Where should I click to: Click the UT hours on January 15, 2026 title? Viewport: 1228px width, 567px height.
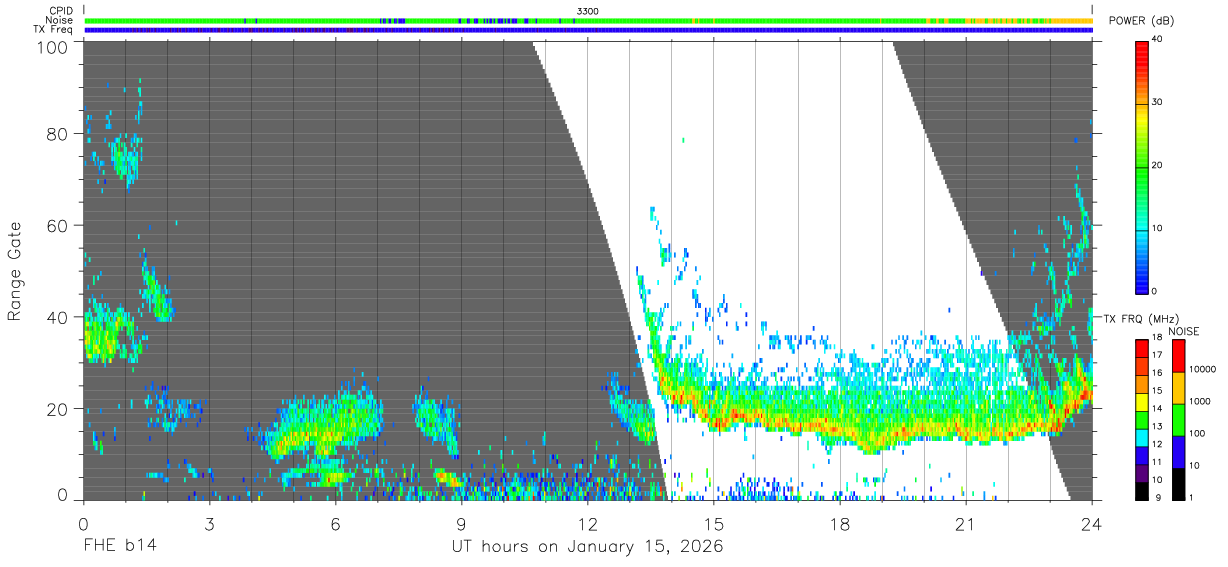pos(587,547)
